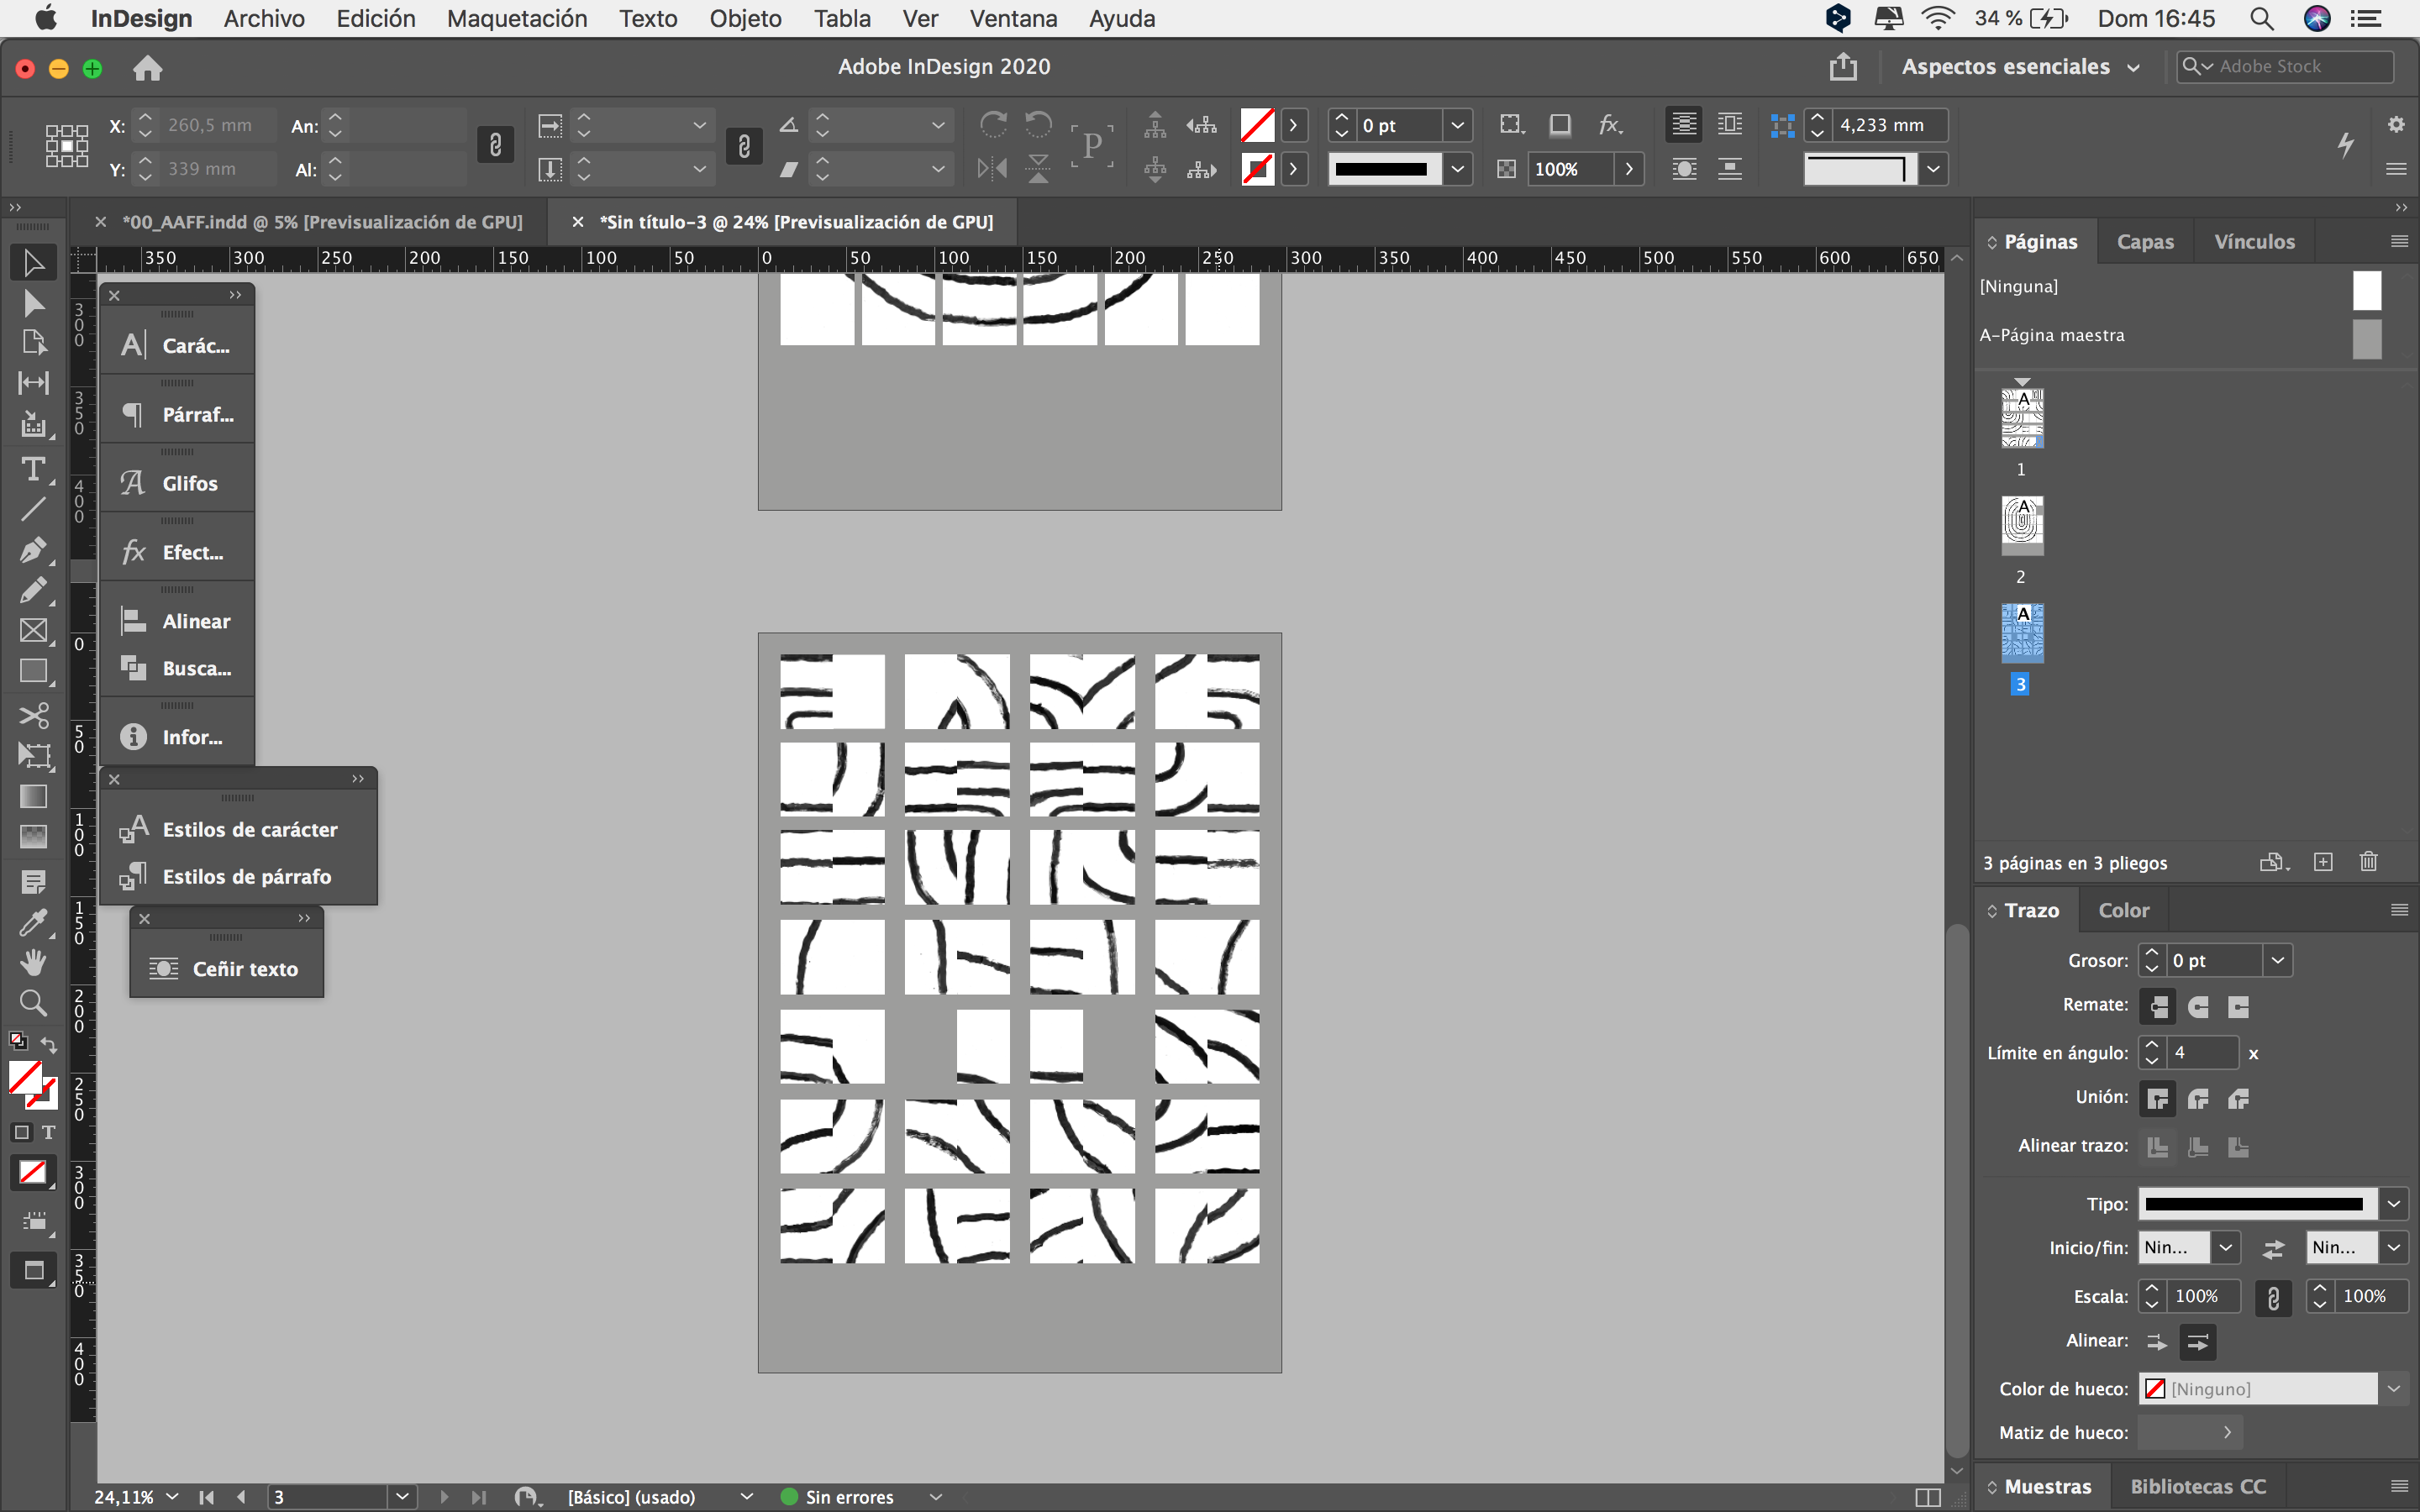Open the Objeto menu
Image resolution: width=2420 pixels, height=1512 pixels.
745,18
